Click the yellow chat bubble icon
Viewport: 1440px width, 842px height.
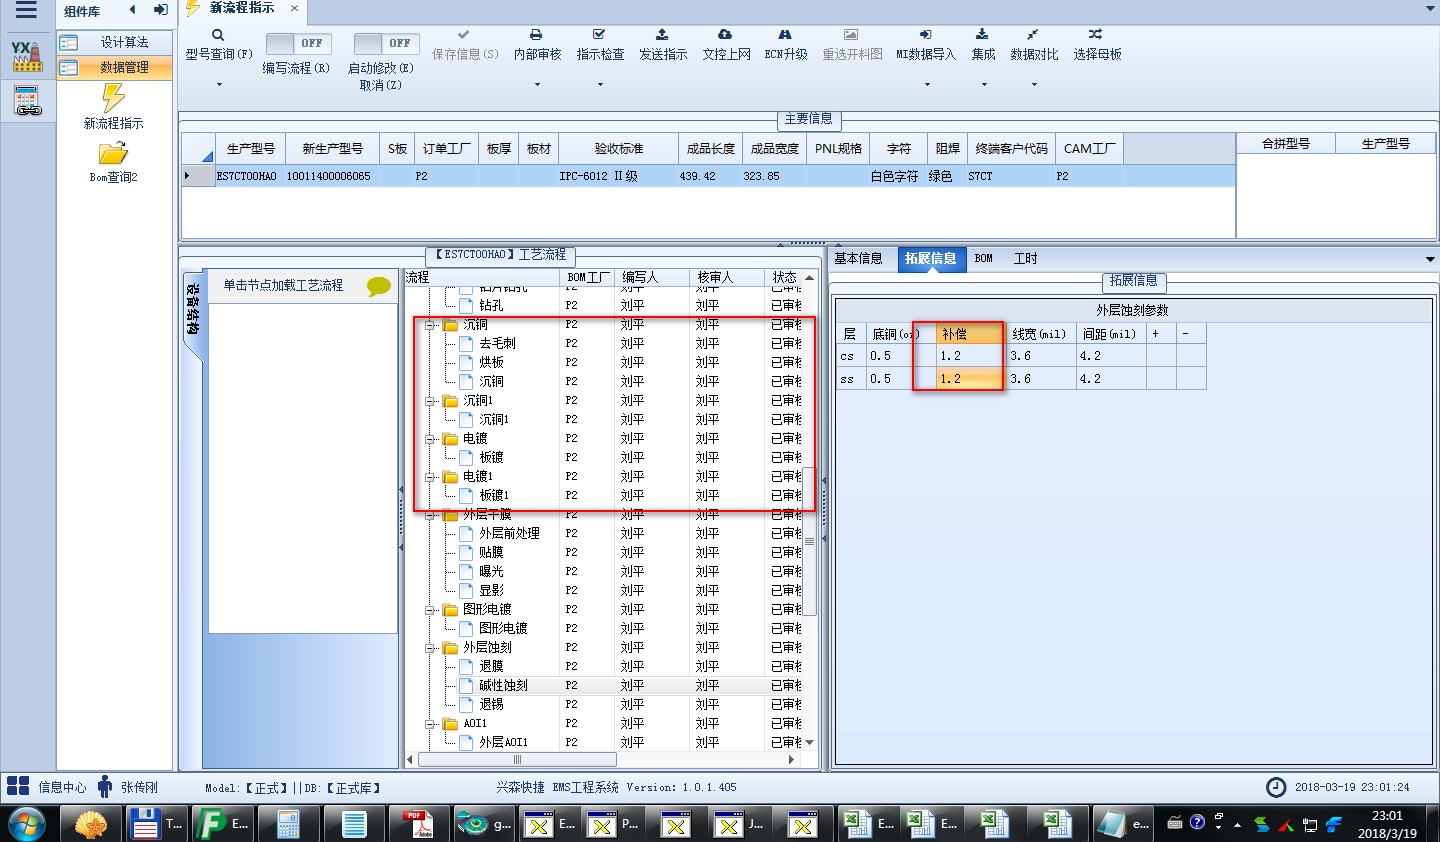pyautogui.click(x=379, y=286)
